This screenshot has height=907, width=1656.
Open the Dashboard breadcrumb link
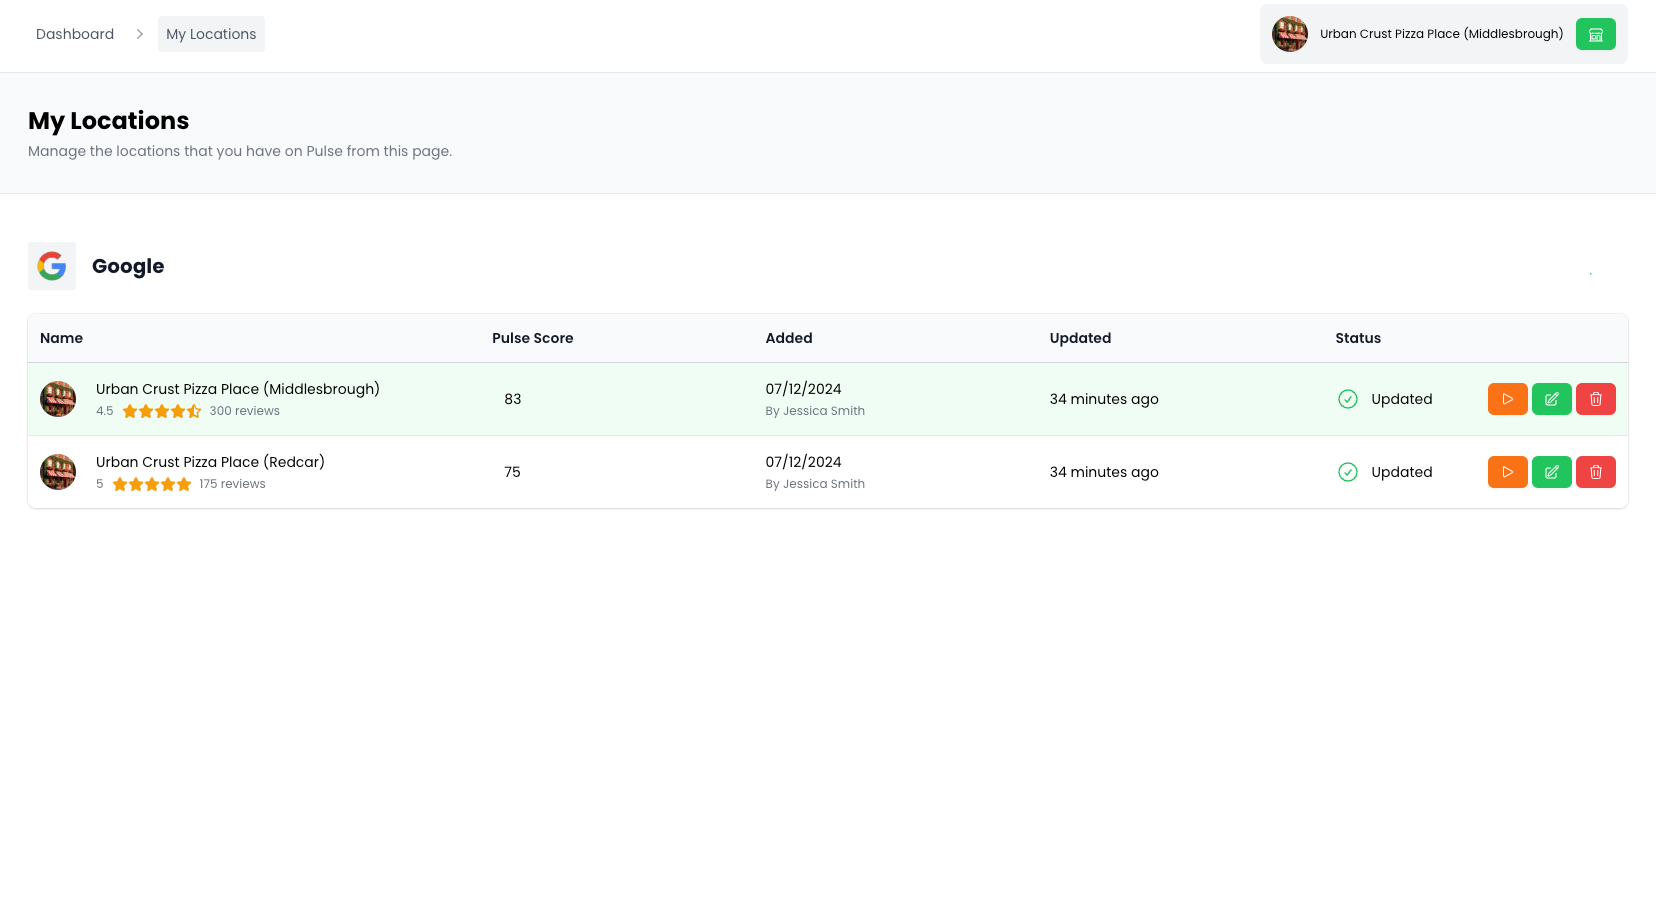pos(75,34)
